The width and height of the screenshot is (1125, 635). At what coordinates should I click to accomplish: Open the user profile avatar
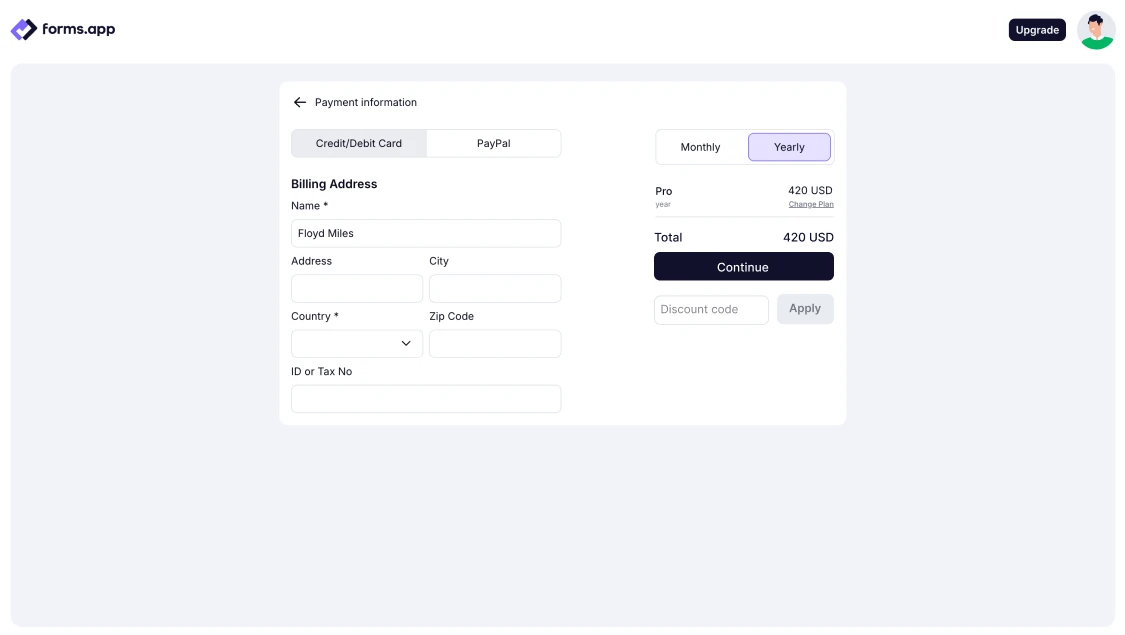pos(1096,30)
